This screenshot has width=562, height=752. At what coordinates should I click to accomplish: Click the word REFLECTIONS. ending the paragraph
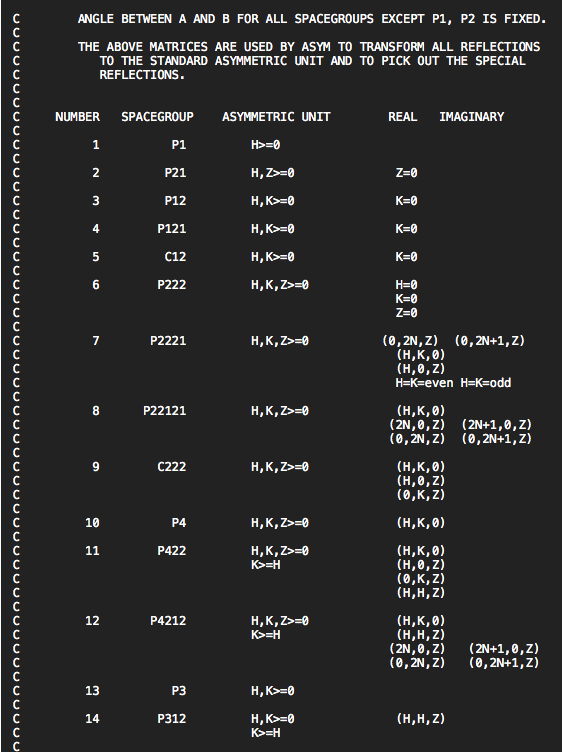tap(142, 75)
